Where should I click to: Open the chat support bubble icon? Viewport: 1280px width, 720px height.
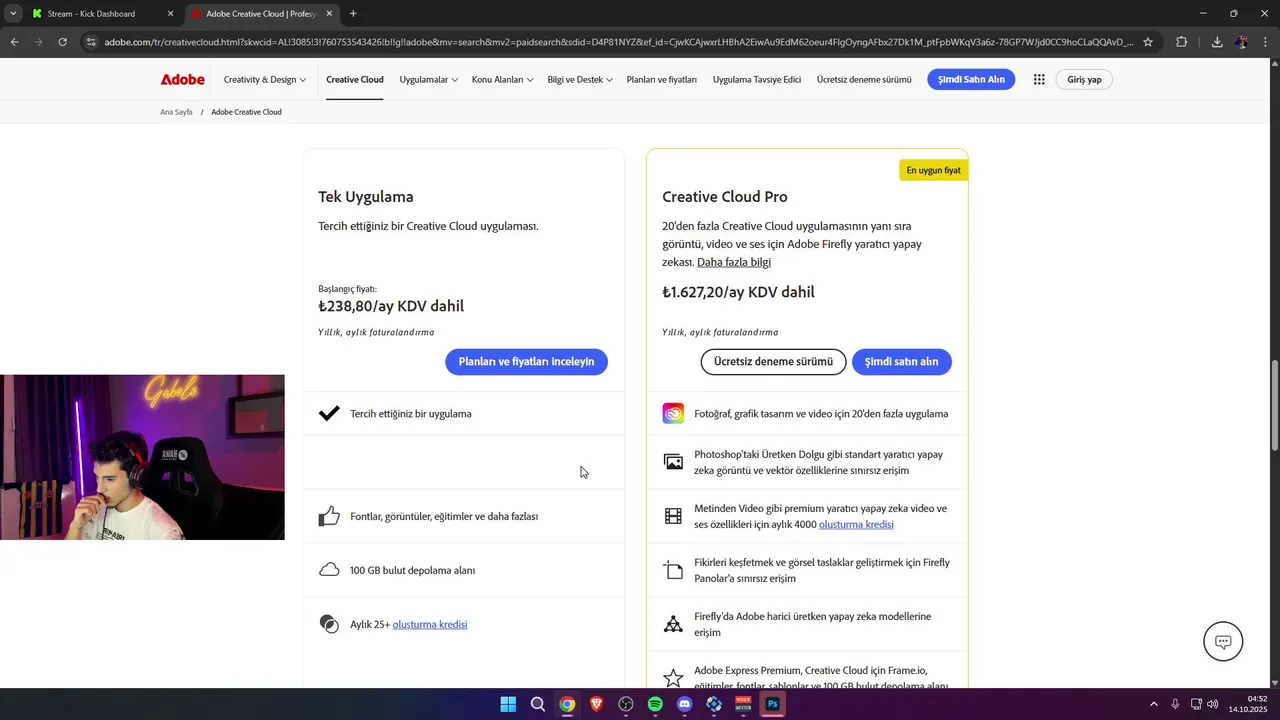pyautogui.click(x=1223, y=642)
